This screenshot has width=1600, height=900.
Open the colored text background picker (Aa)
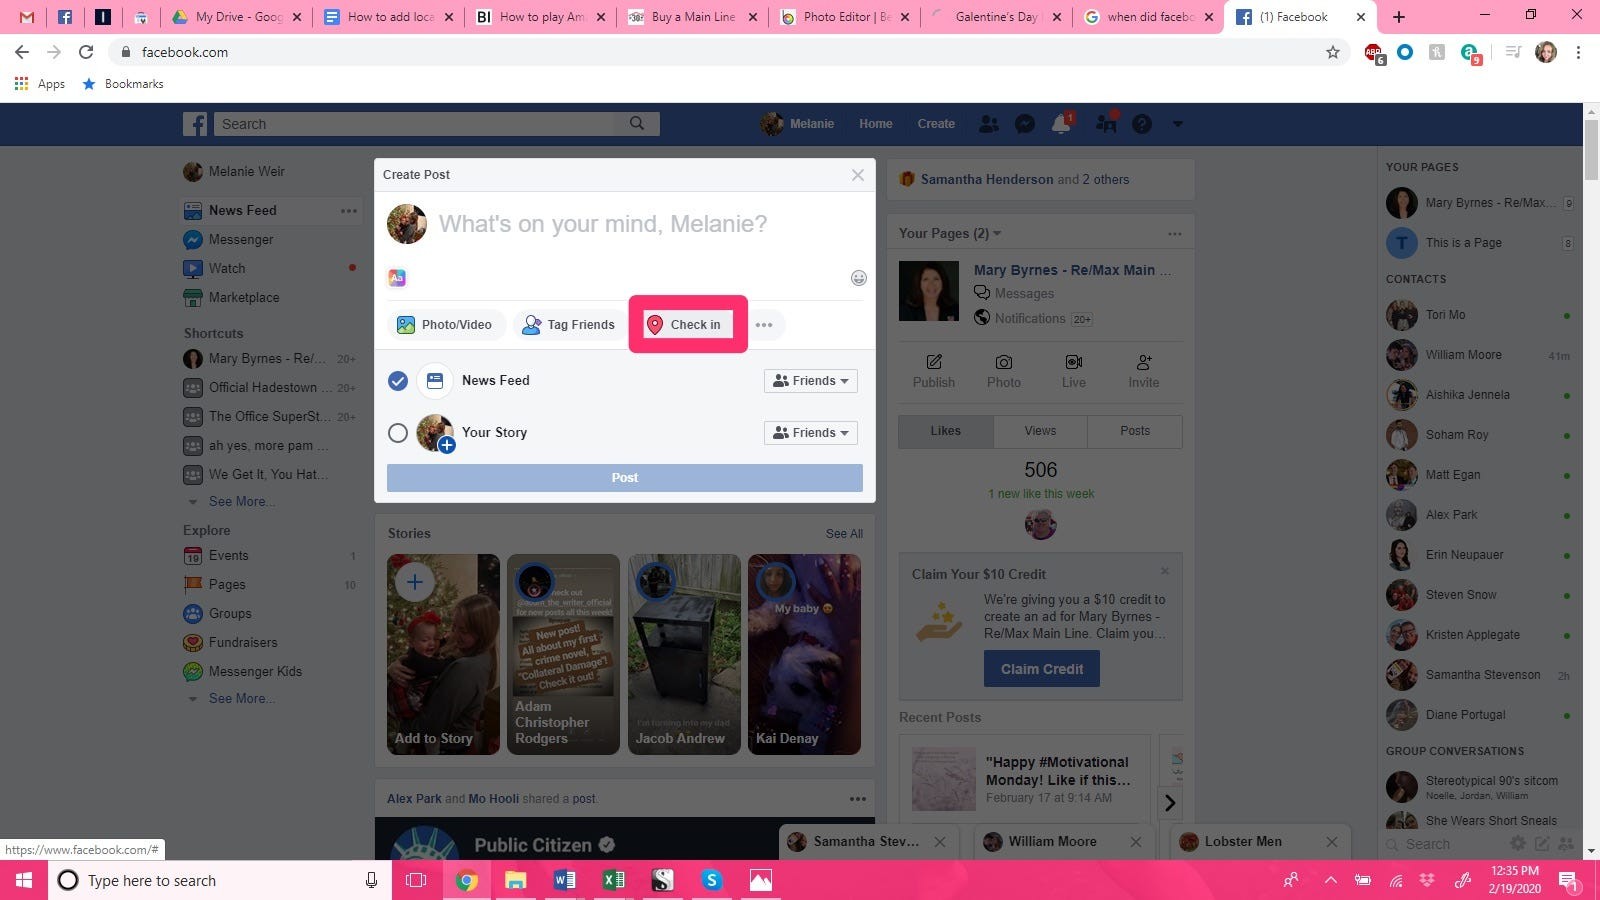tap(397, 277)
